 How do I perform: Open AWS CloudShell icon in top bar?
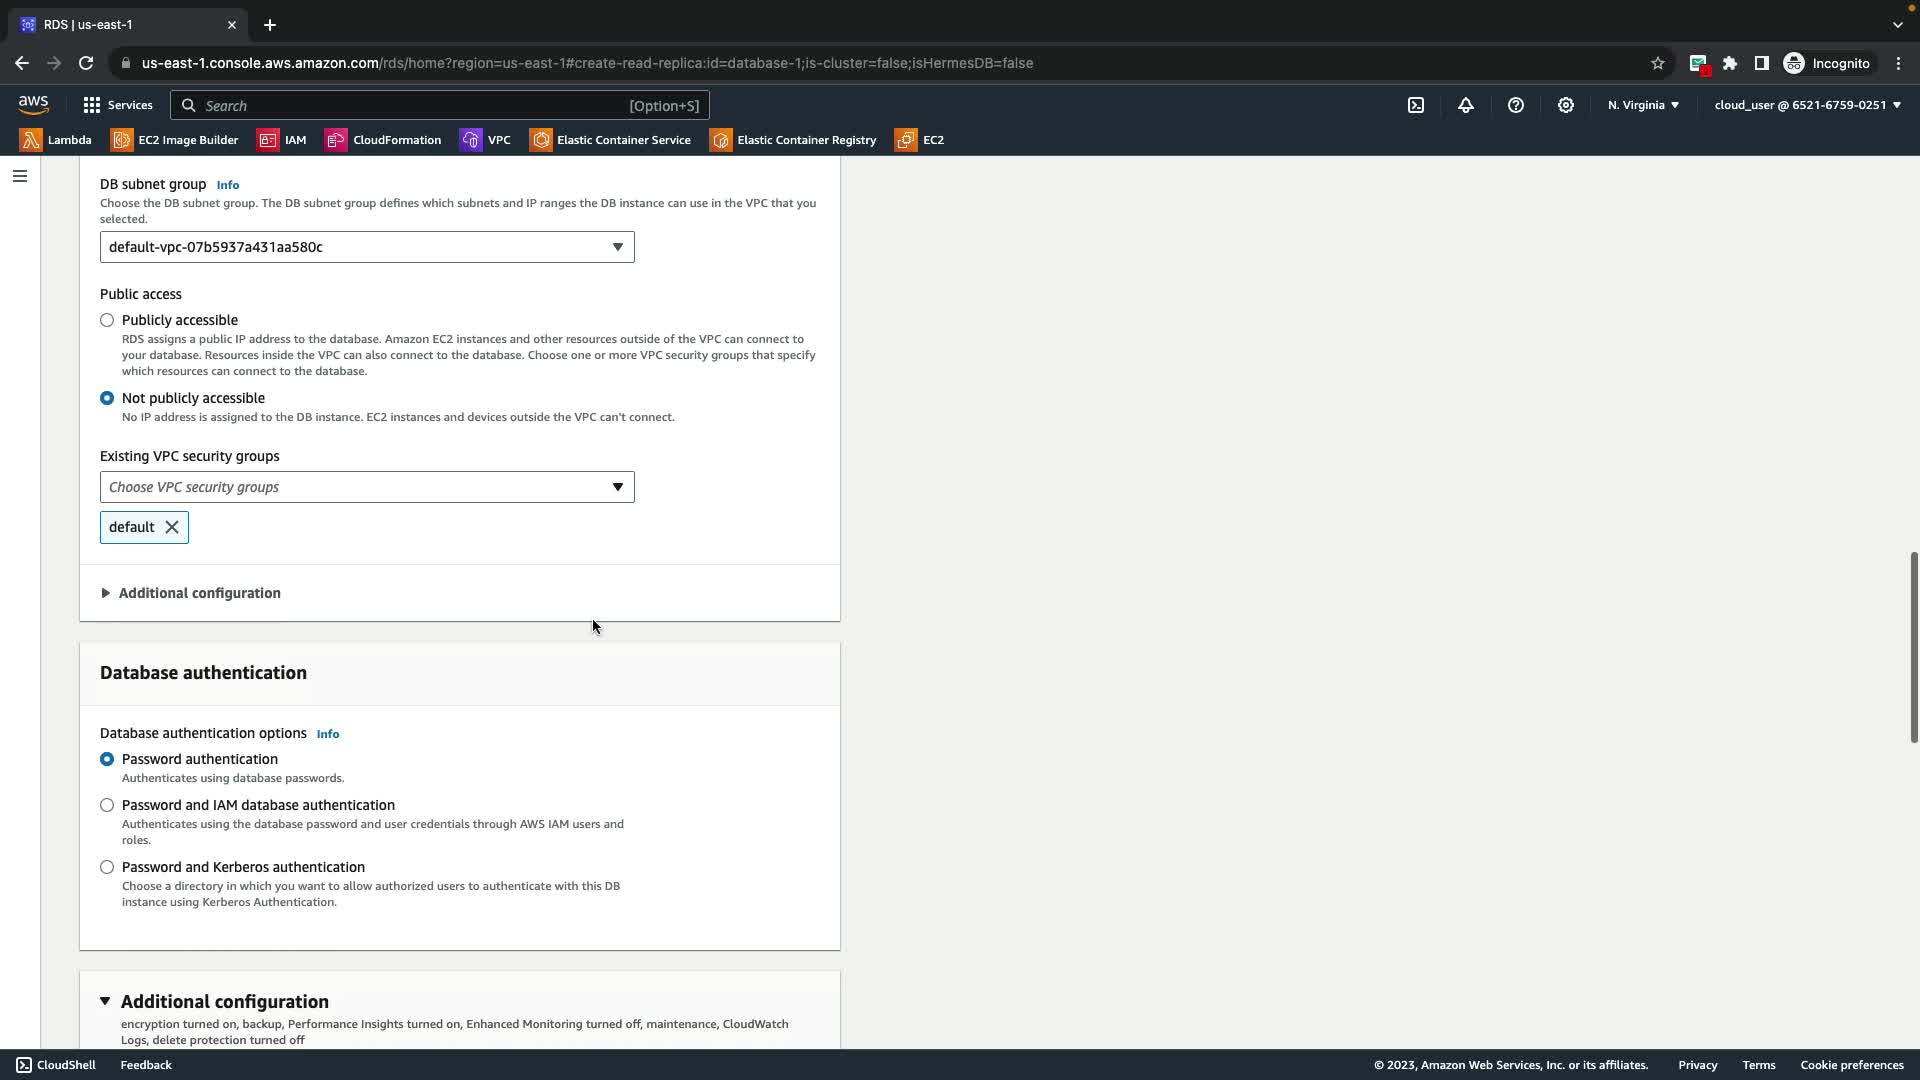(1416, 105)
